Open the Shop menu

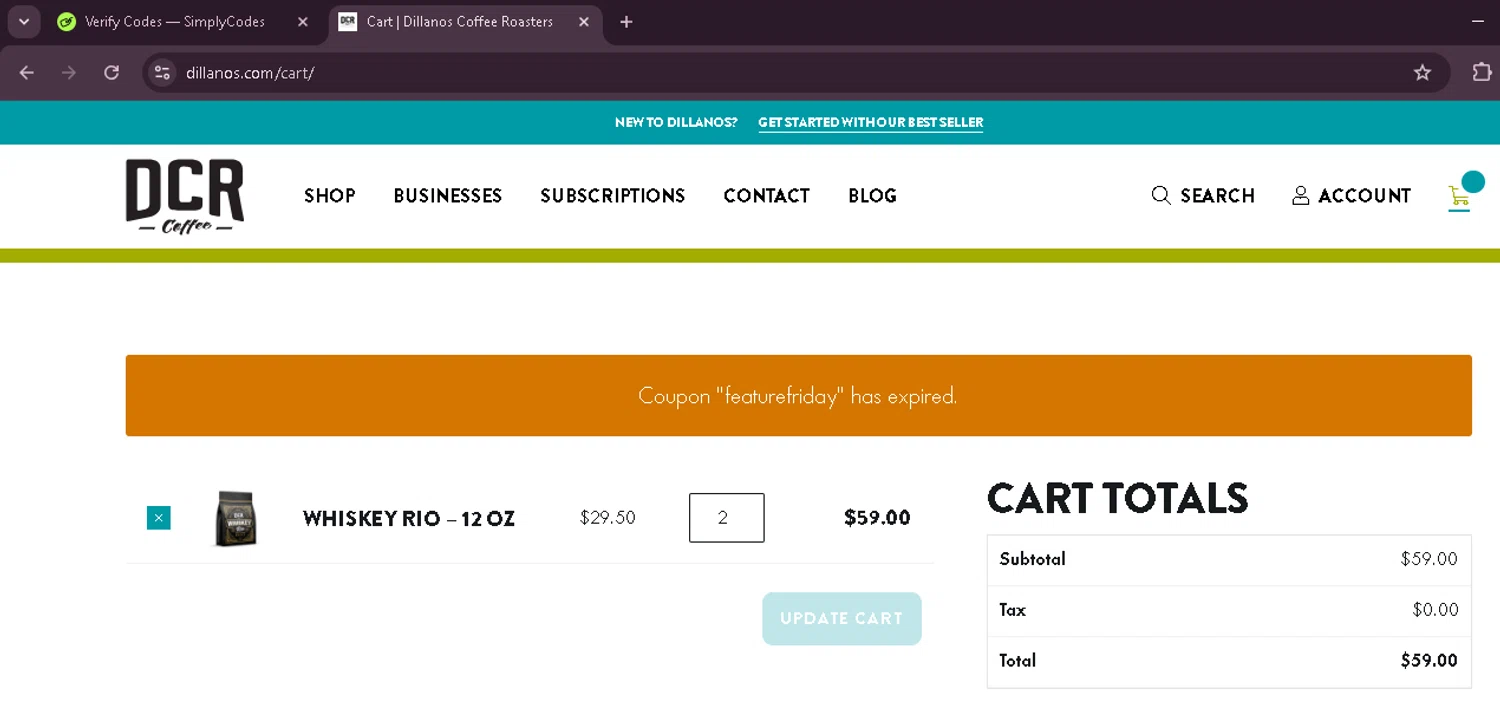(x=330, y=196)
